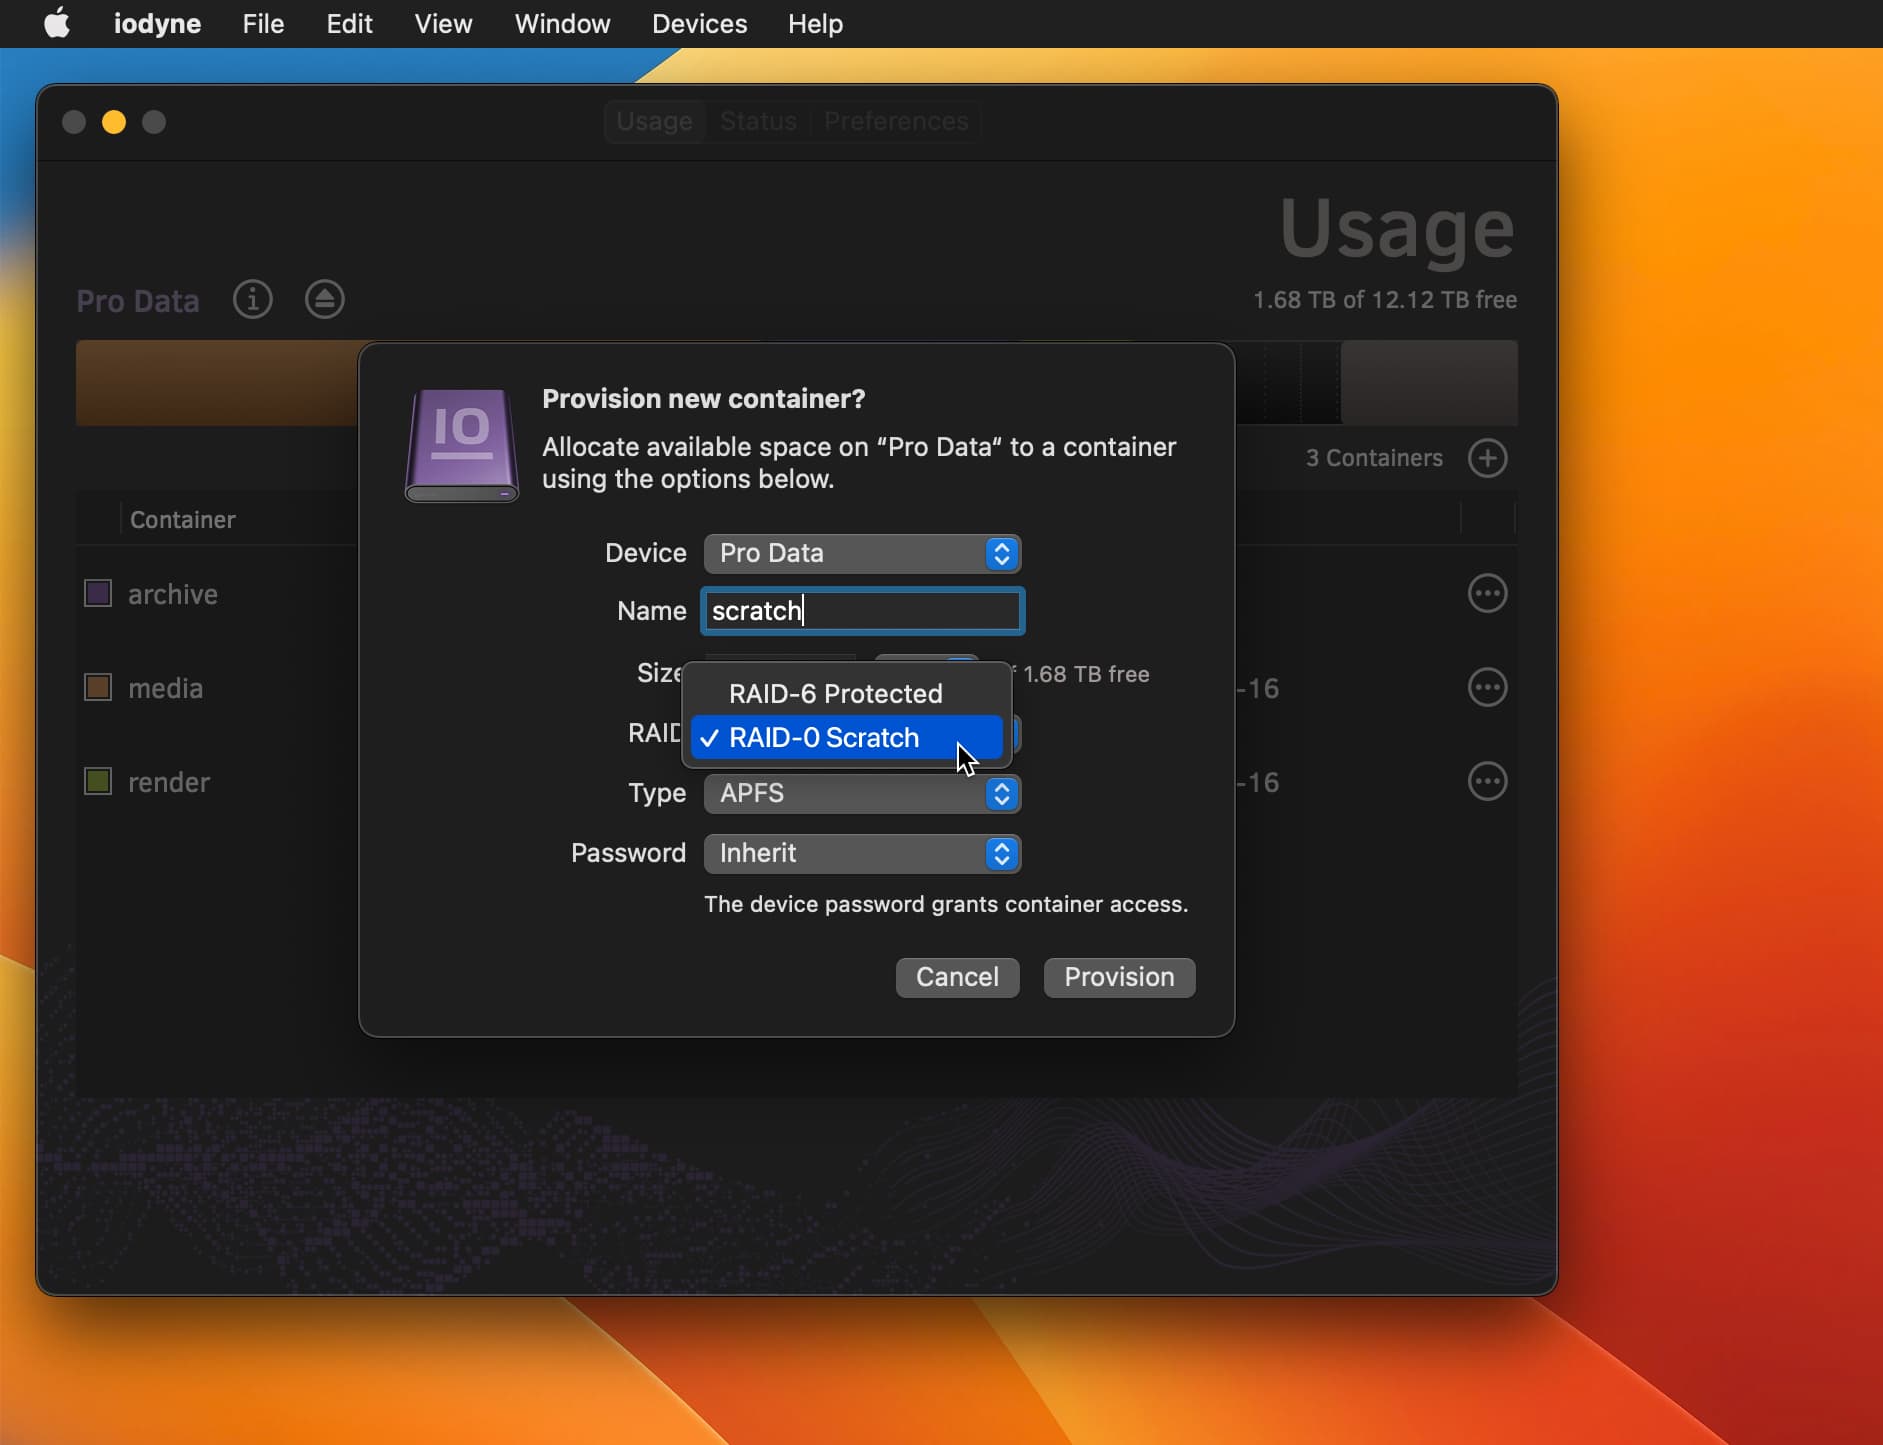Click the media container color swatch

tap(98, 687)
